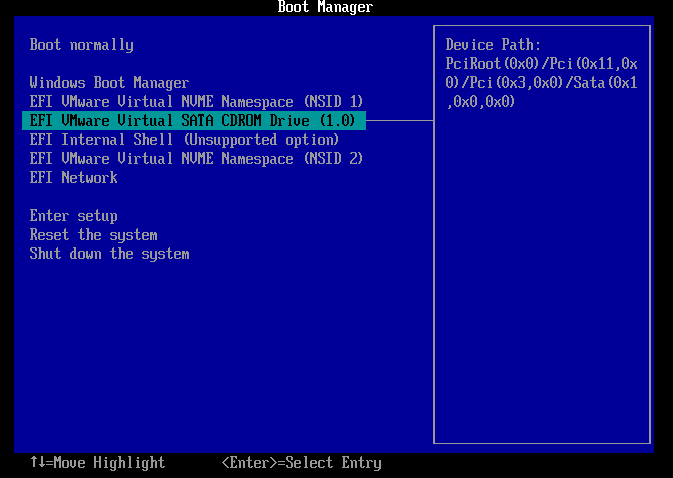Click the Move Highlight hint text
The image size is (673, 478).
click(113, 463)
